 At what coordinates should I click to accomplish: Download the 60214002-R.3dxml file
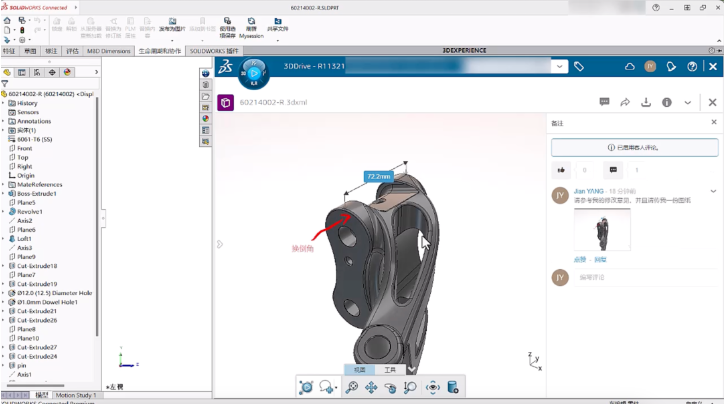click(x=646, y=102)
